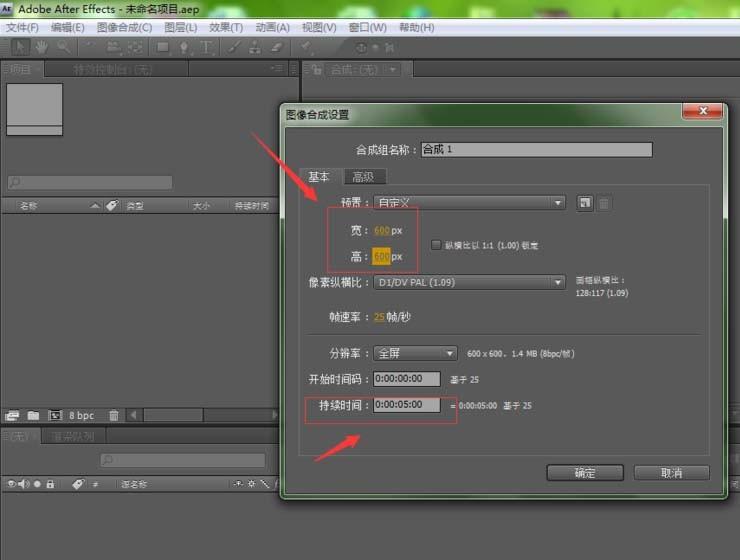Click the new composition icon near 8 bpc
The width and height of the screenshot is (740, 560).
(55, 415)
